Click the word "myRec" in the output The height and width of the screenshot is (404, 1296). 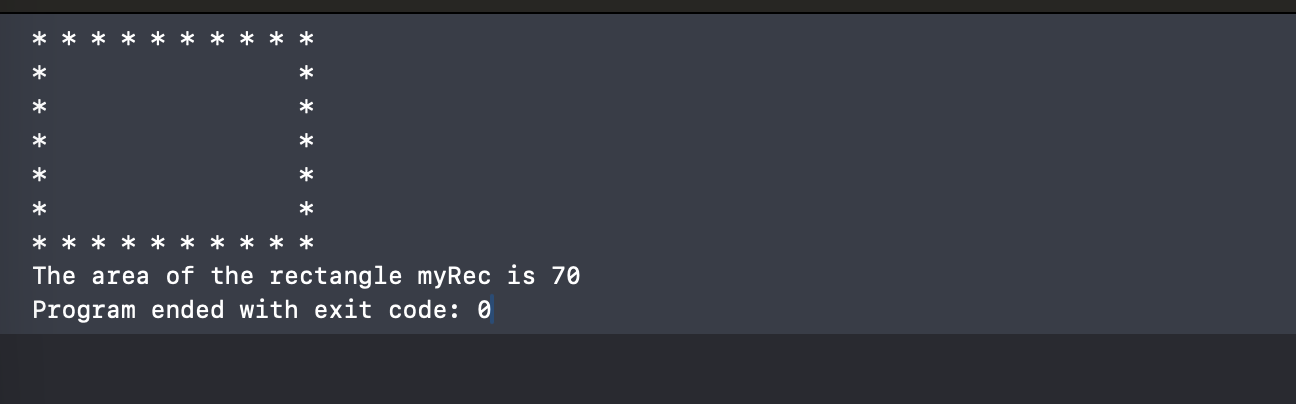pyautogui.click(x=447, y=276)
